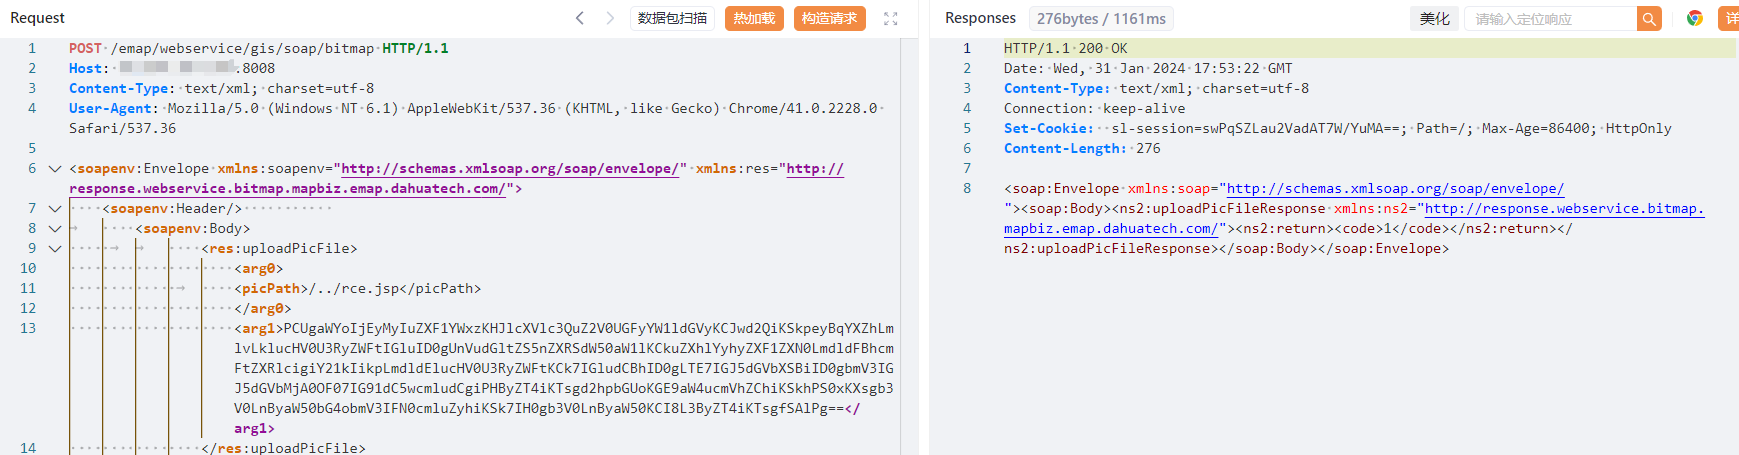Focus the 请输入定位响应 search field
Screen dimensions: 1739x455
point(1550,18)
